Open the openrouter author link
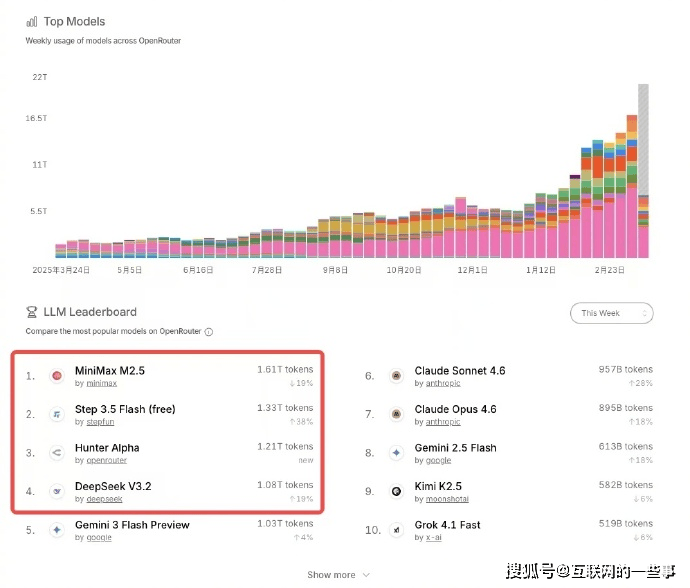This screenshot has height=588, width=690. pyautogui.click(x=106, y=460)
